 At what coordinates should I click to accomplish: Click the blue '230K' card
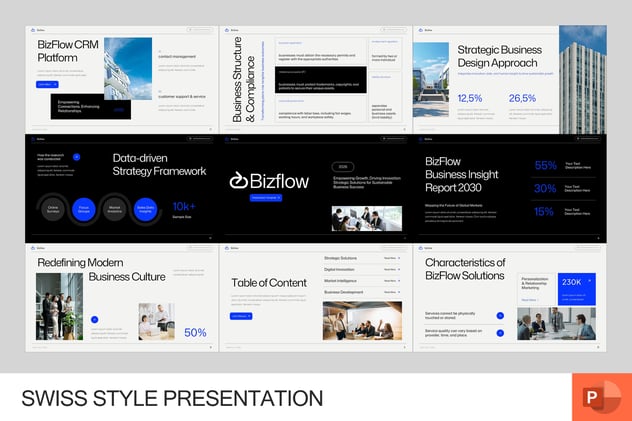[x=577, y=289]
